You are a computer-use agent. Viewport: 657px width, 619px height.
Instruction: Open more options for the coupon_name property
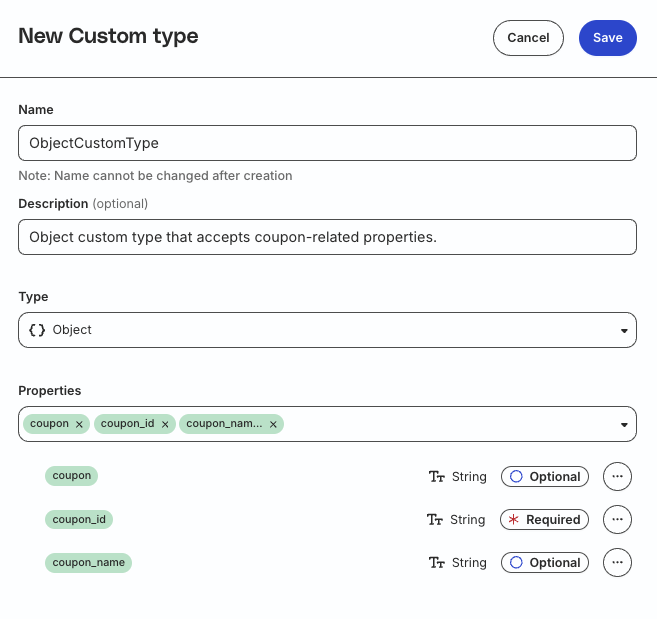(x=617, y=562)
